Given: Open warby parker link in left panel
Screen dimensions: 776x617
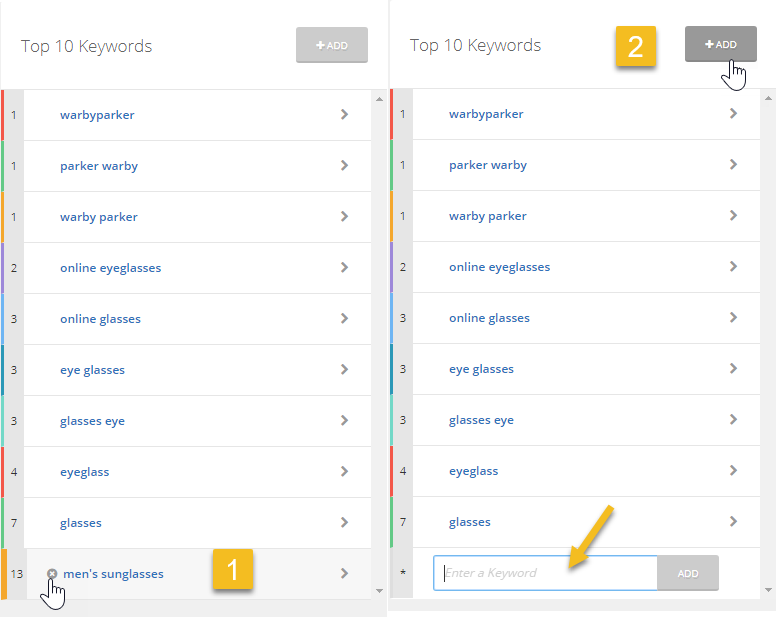Looking at the screenshot, I should tap(99, 217).
